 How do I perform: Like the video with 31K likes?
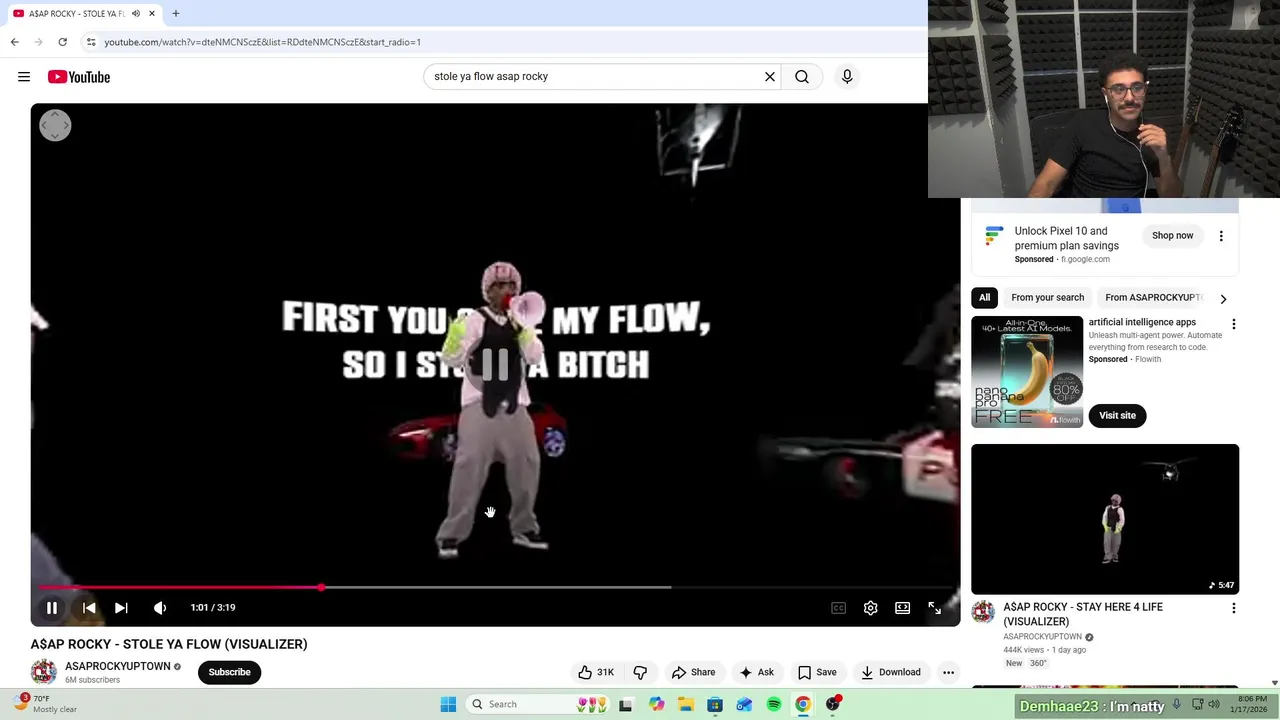pyautogui.click(x=596, y=672)
